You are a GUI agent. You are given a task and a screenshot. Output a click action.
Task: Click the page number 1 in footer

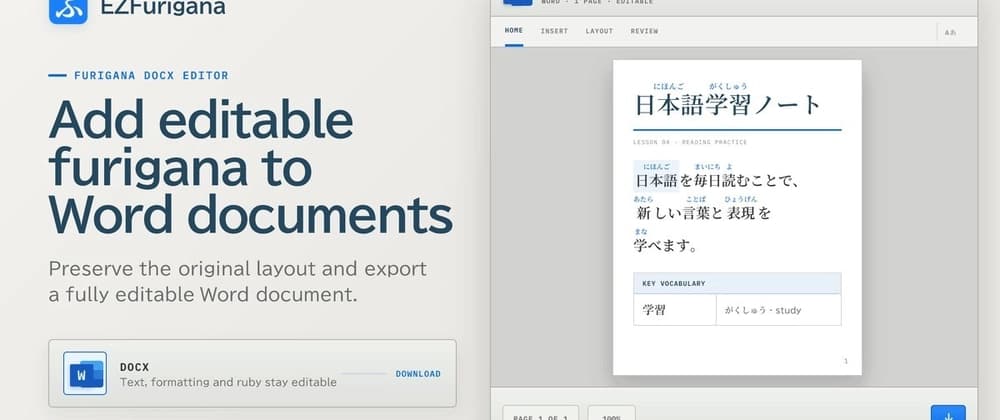coord(846,361)
